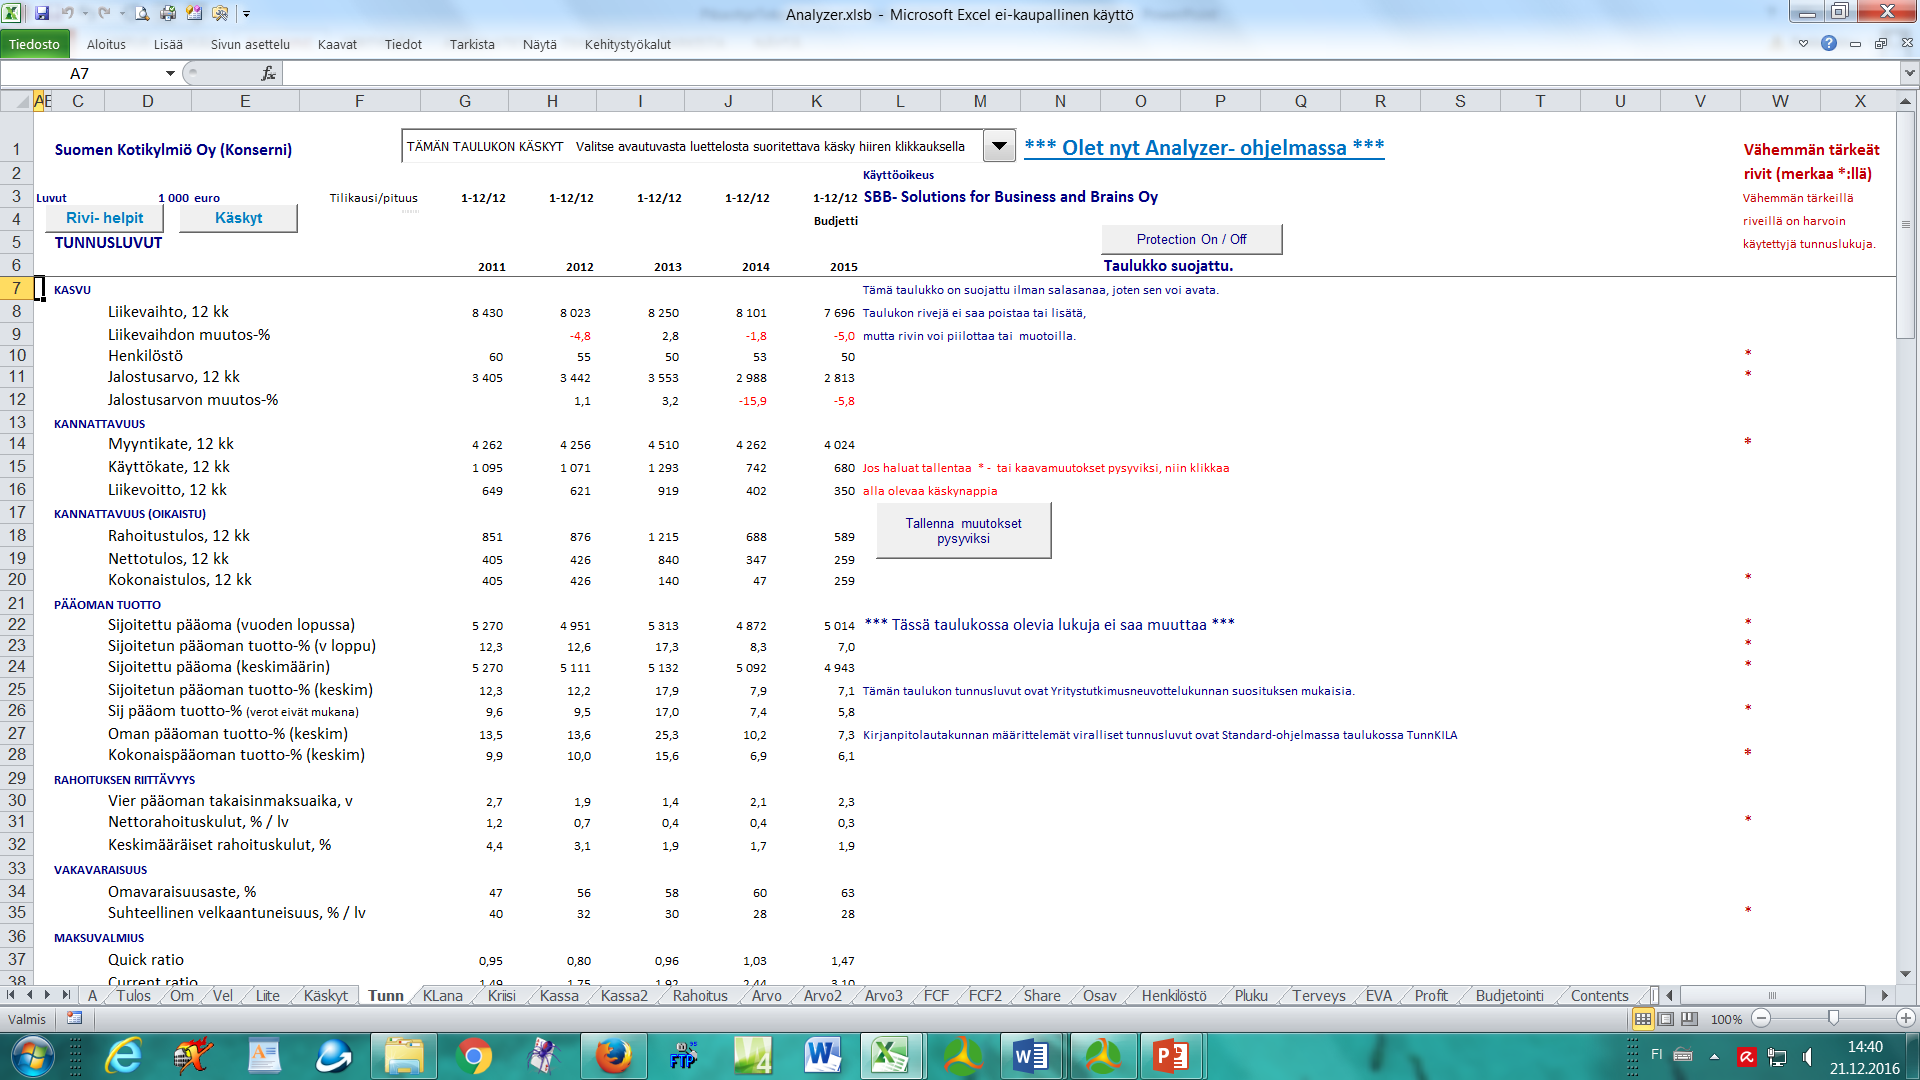Image resolution: width=1920 pixels, height=1080 pixels.
Task: Click the KANNATTAVUUS section heading
Action: click(99, 424)
